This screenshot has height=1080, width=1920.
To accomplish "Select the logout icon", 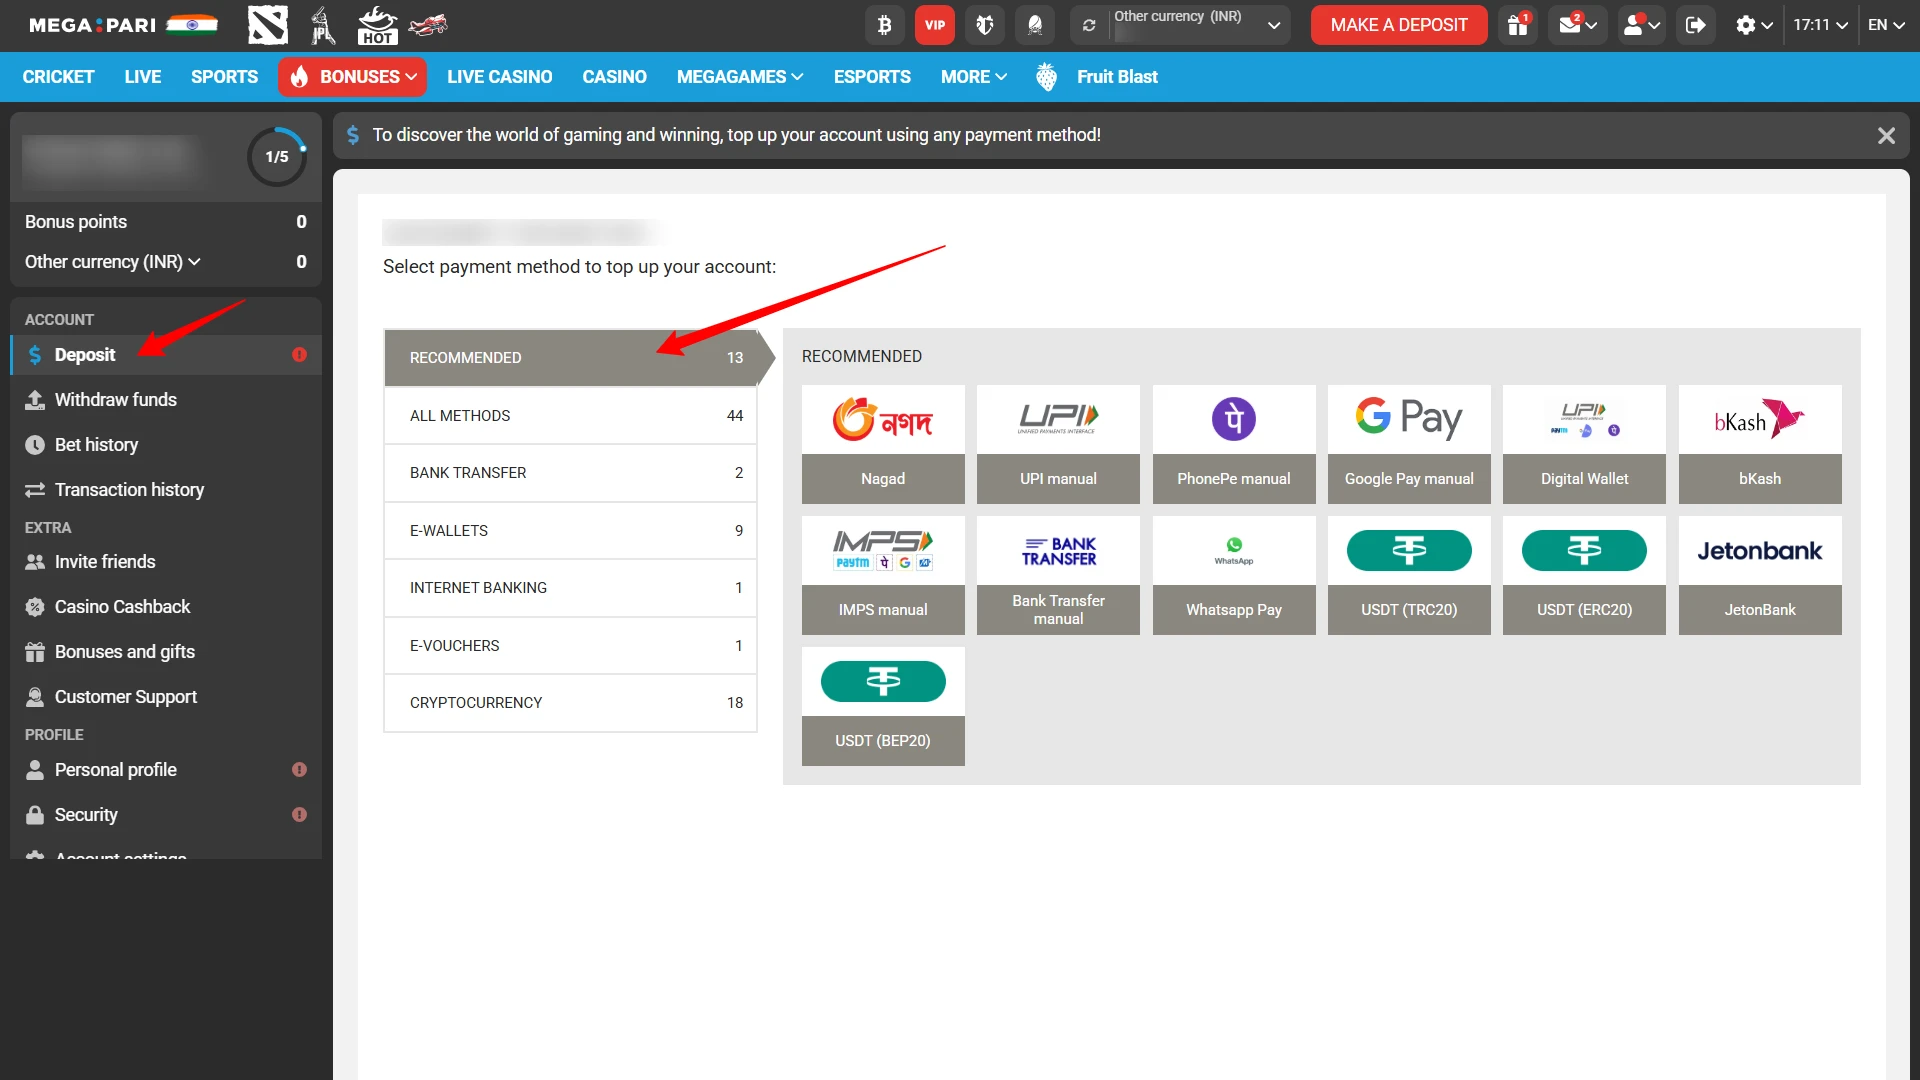I will (x=1695, y=25).
